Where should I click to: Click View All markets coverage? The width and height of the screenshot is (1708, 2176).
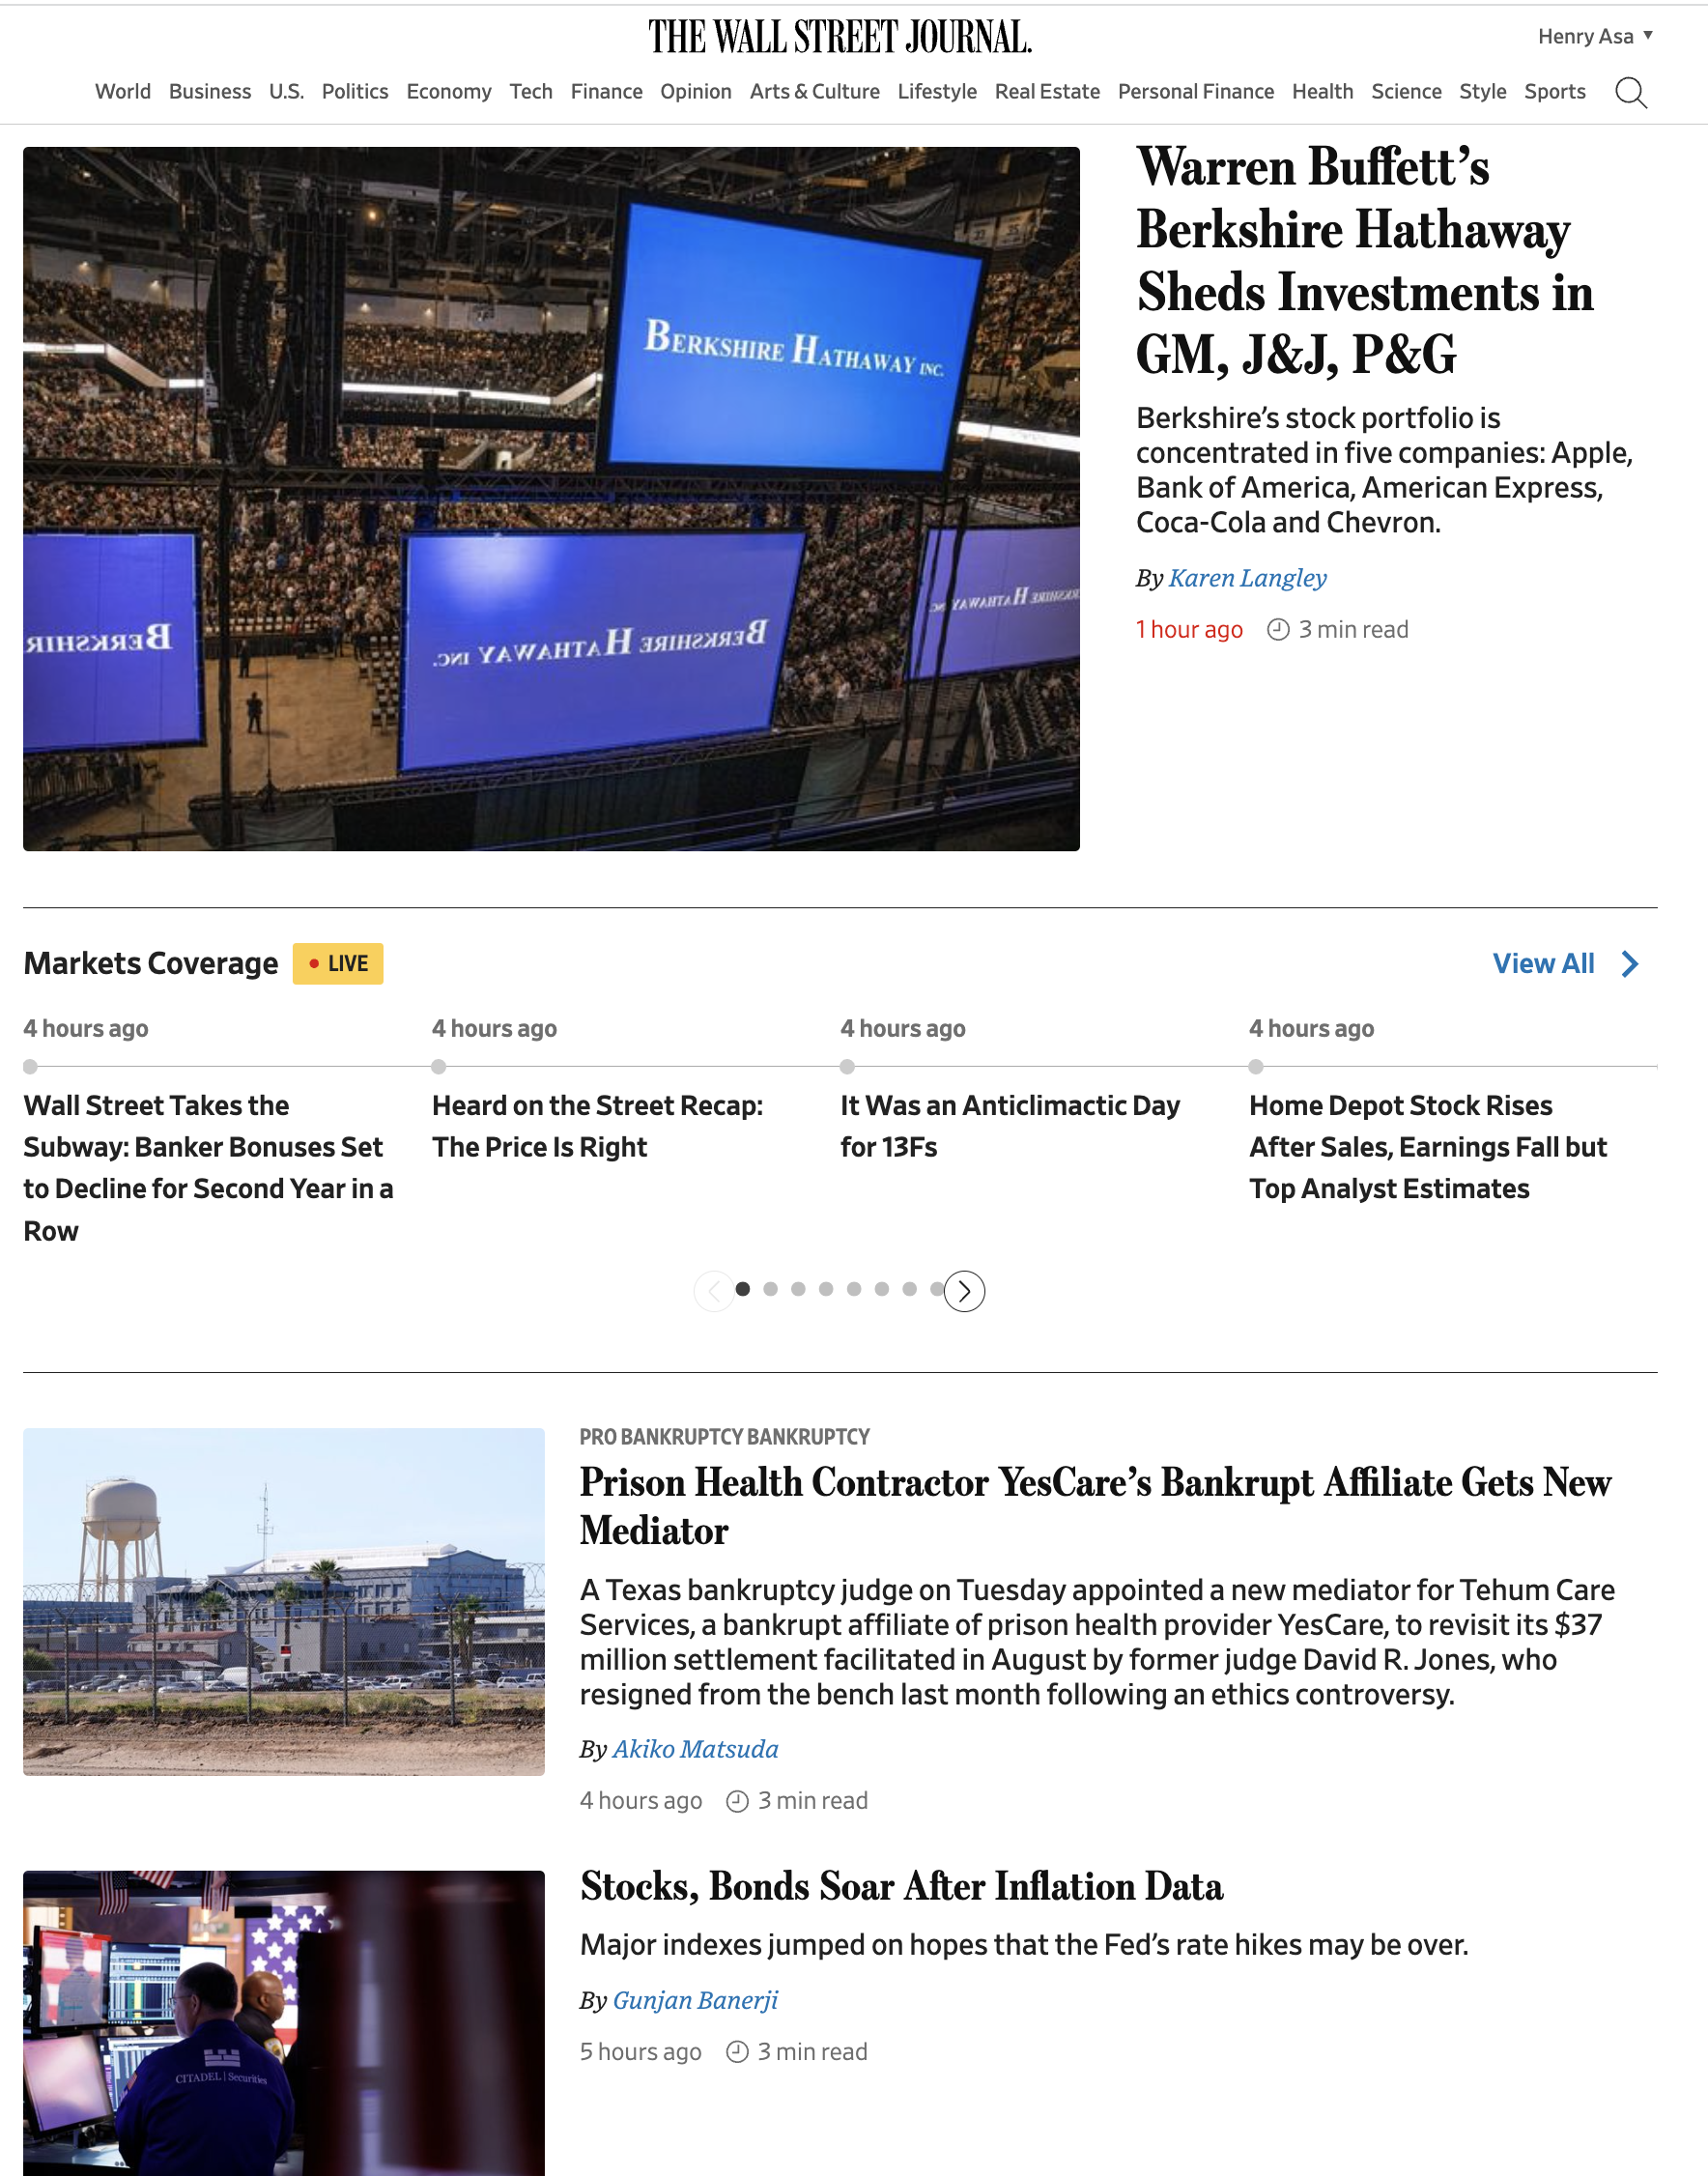[1543, 963]
